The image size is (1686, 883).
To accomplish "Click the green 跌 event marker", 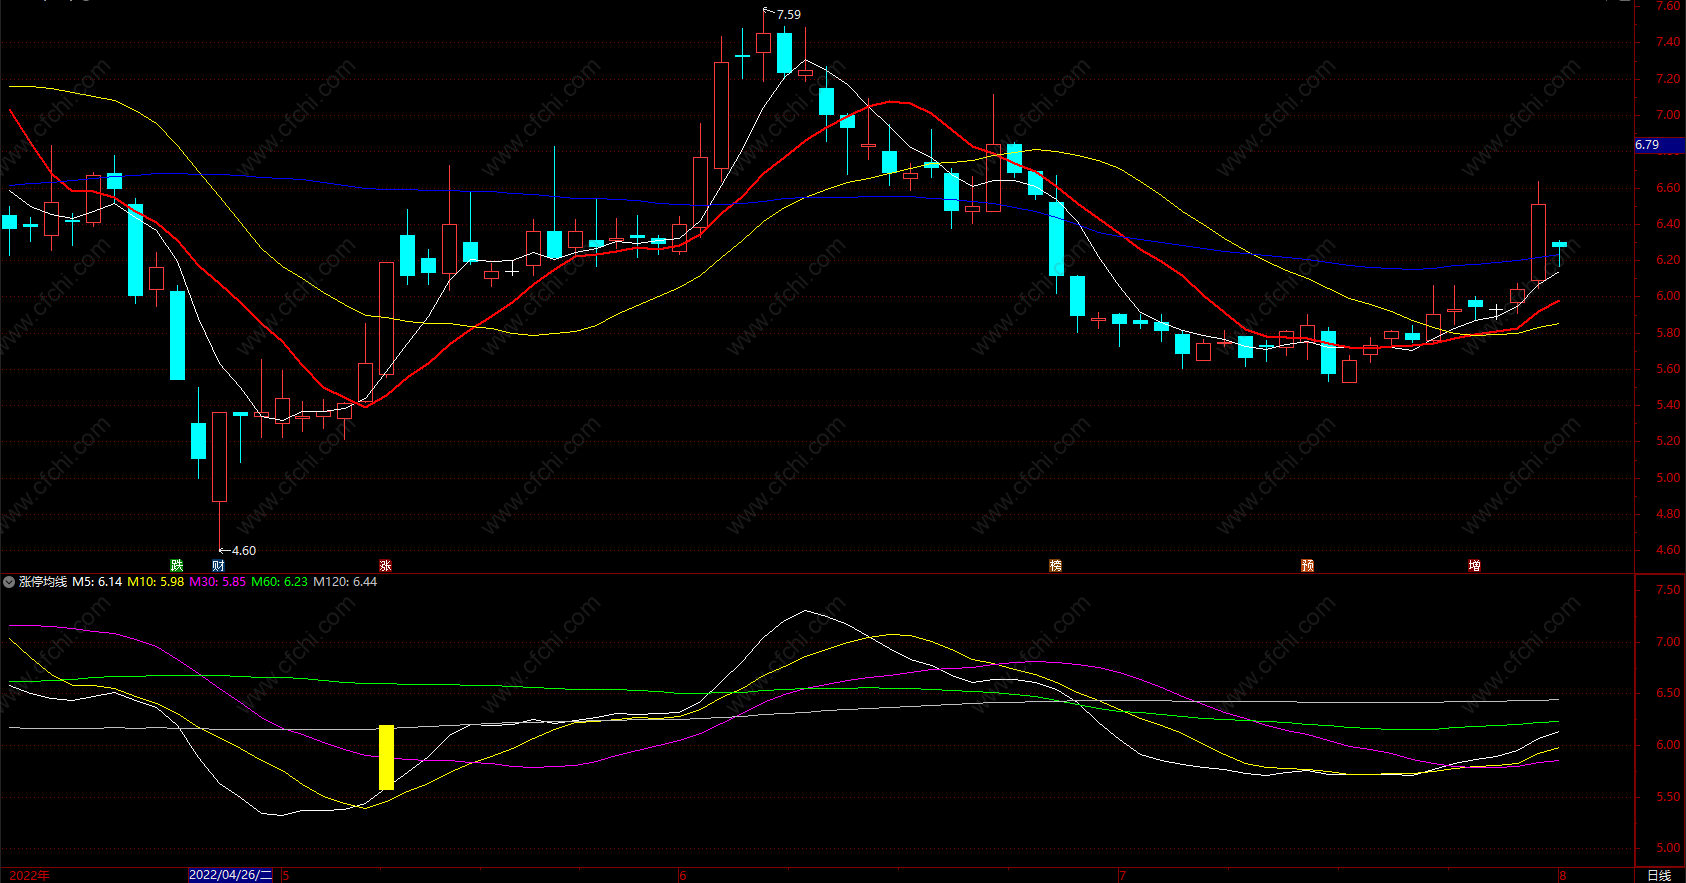I will click(x=177, y=566).
